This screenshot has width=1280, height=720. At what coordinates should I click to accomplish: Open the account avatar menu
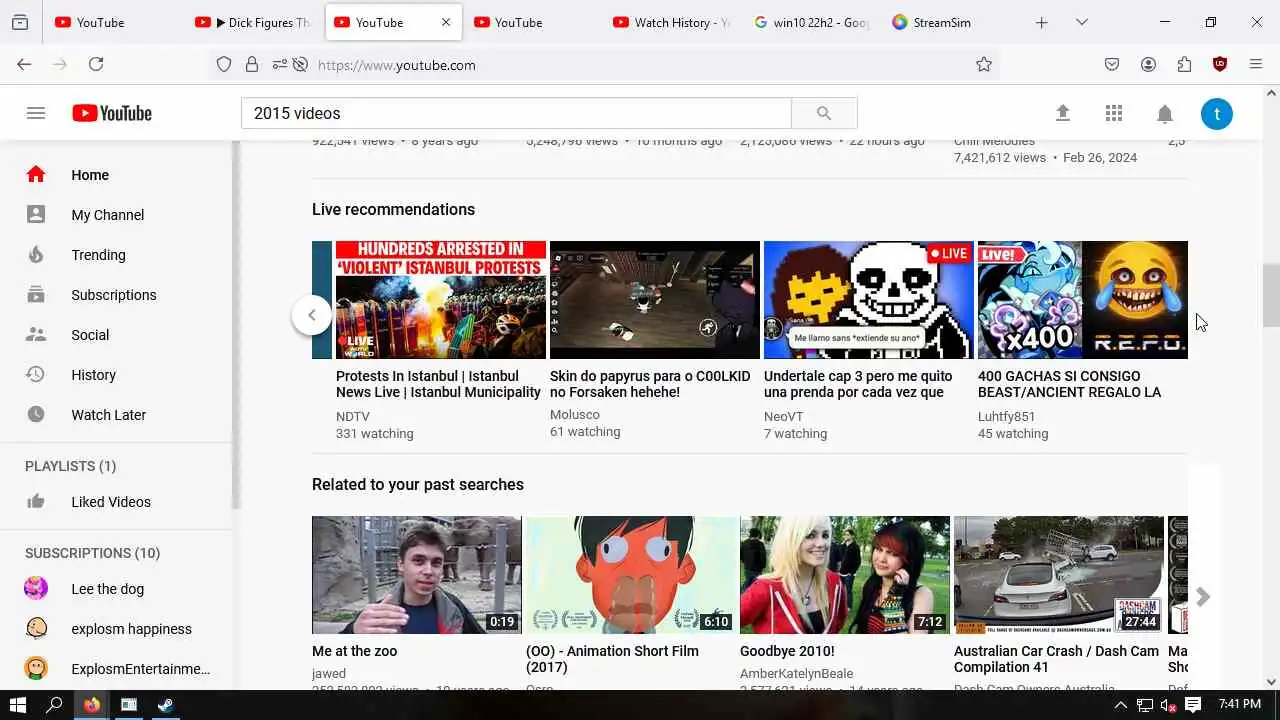pyautogui.click(x=1217, y=113)
